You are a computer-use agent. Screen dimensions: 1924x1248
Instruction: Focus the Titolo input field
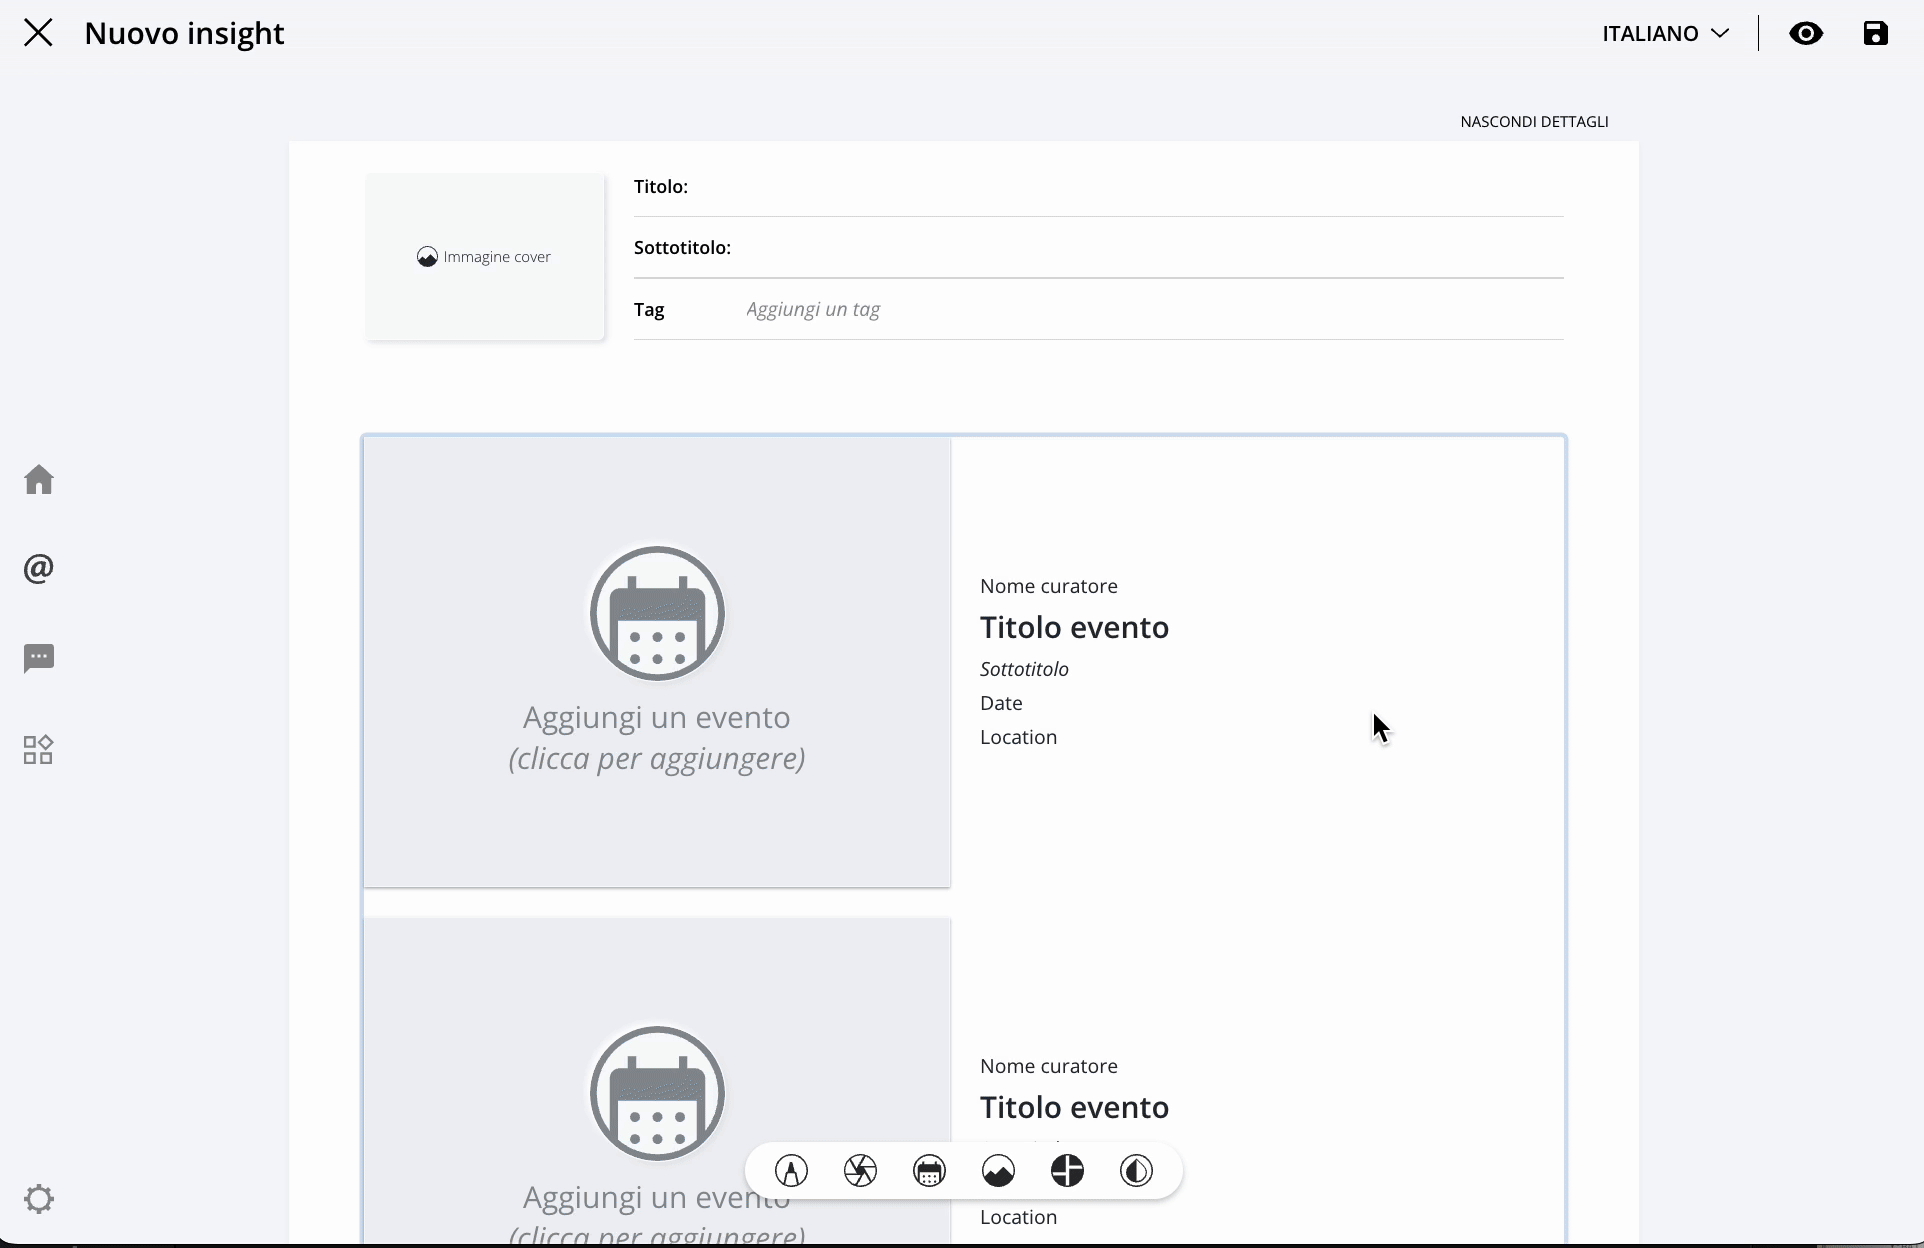click(x=1125, y=188)
